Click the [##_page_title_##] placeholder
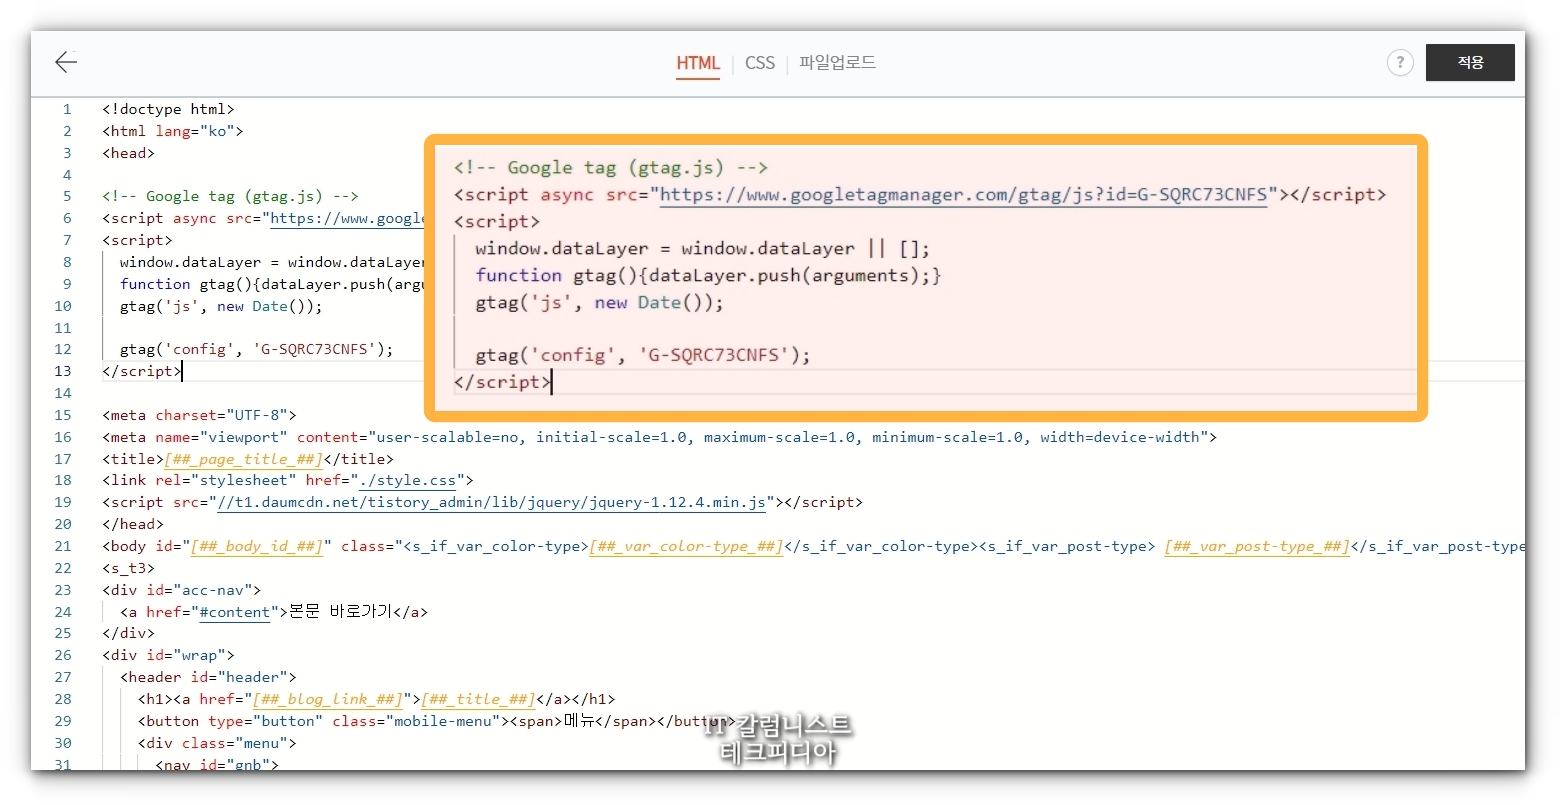Image resolution: width=1560 pixels, height=805 pixels. point(243,459)
